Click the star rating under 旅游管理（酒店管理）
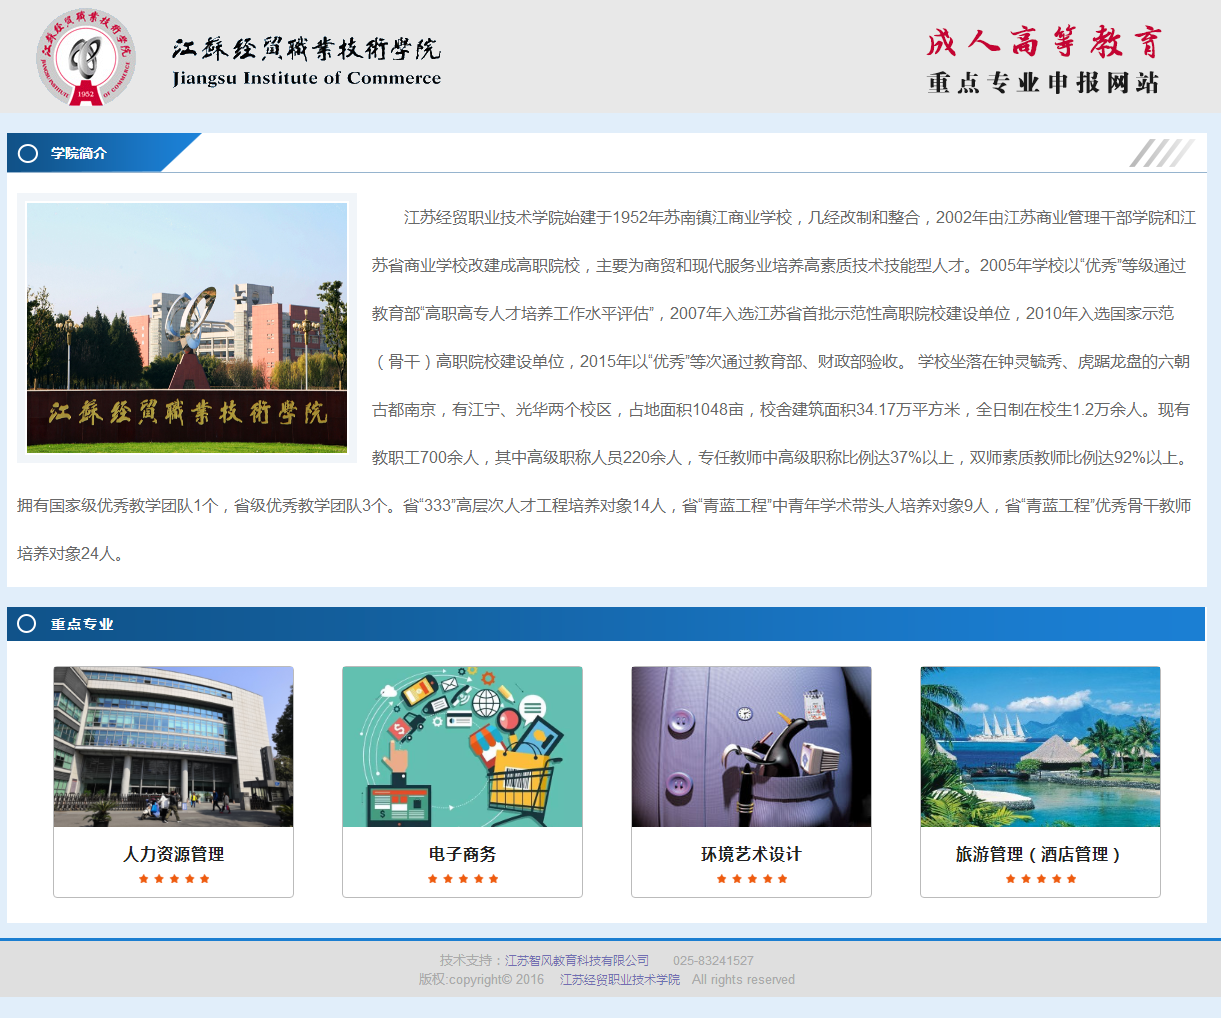This screenshot has width=1221, height=1018. 1040,879
